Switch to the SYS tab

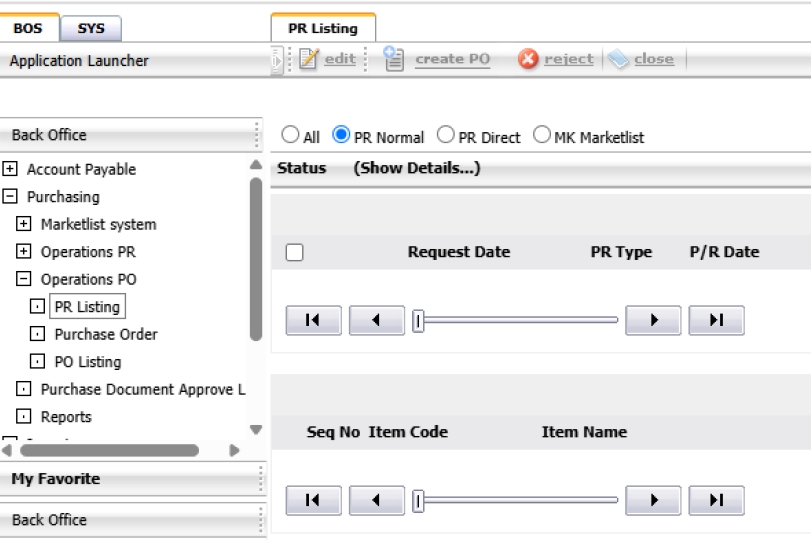(91, 28)
